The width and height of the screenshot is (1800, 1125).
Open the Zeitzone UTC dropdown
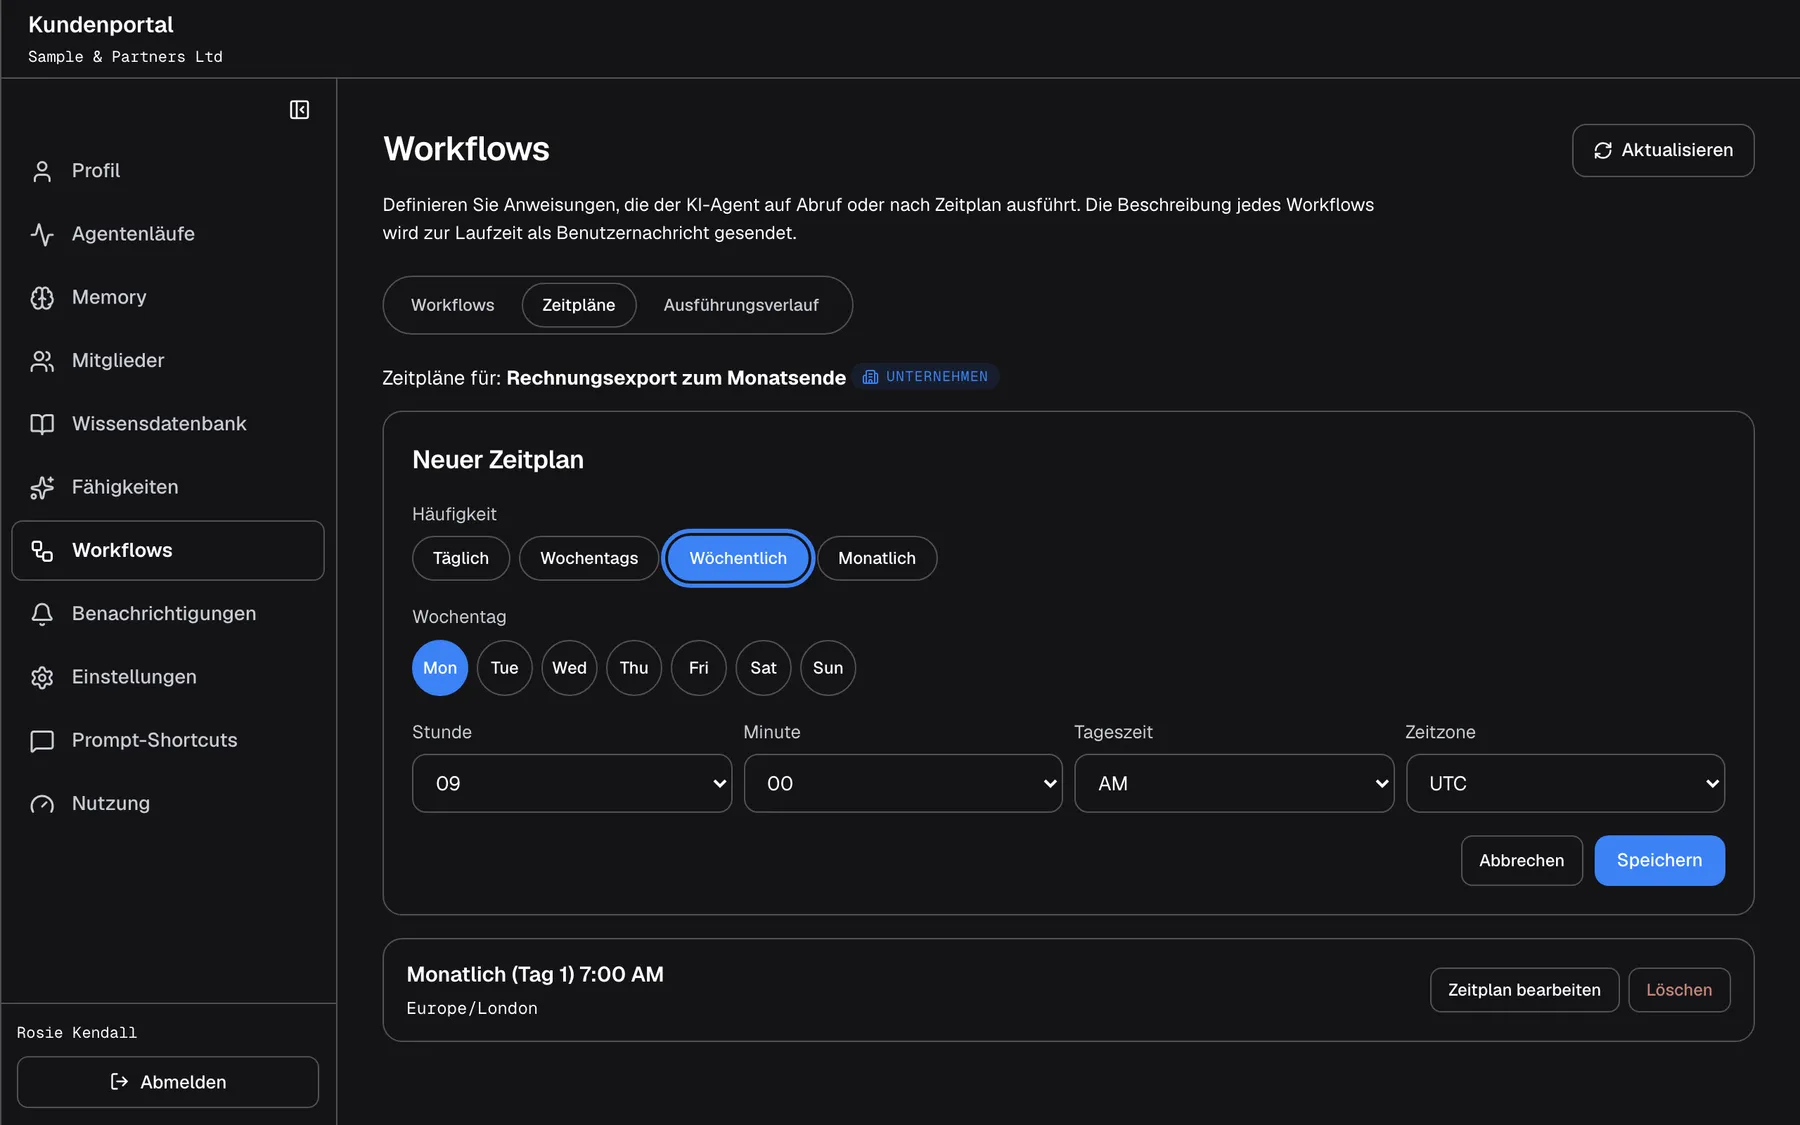(x=1565, y=783)
